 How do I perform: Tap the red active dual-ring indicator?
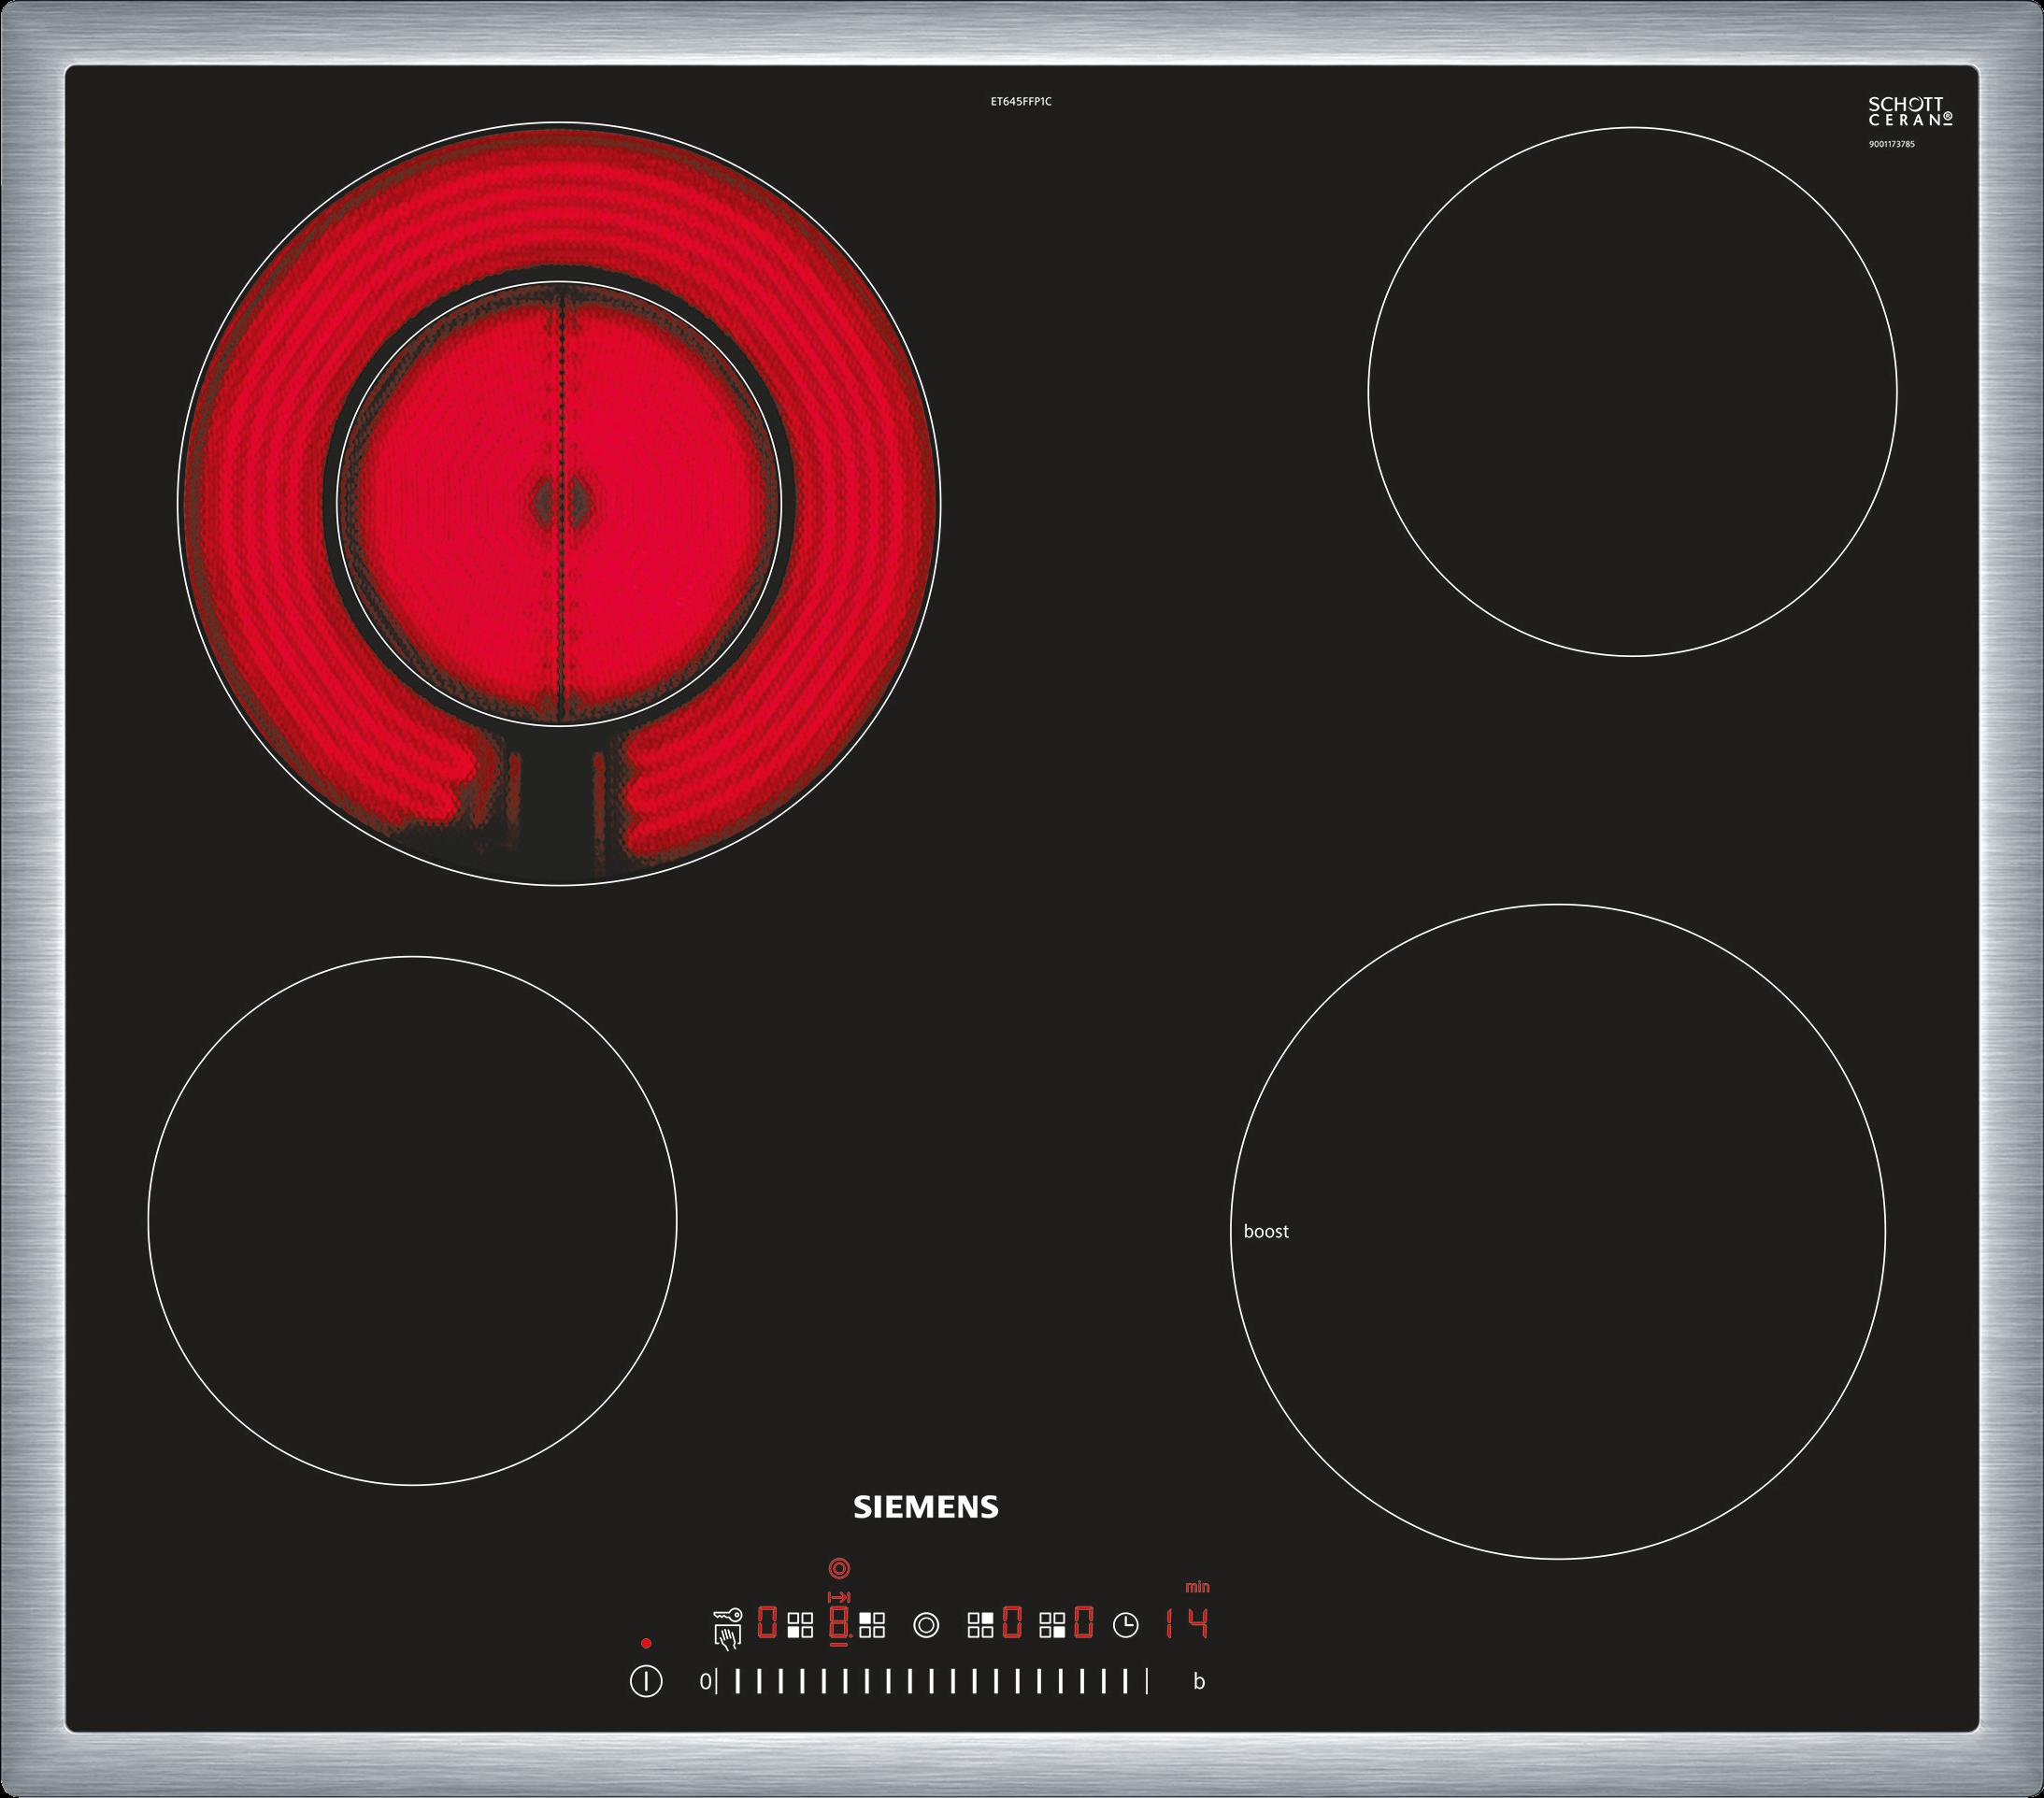[840, 1569]
